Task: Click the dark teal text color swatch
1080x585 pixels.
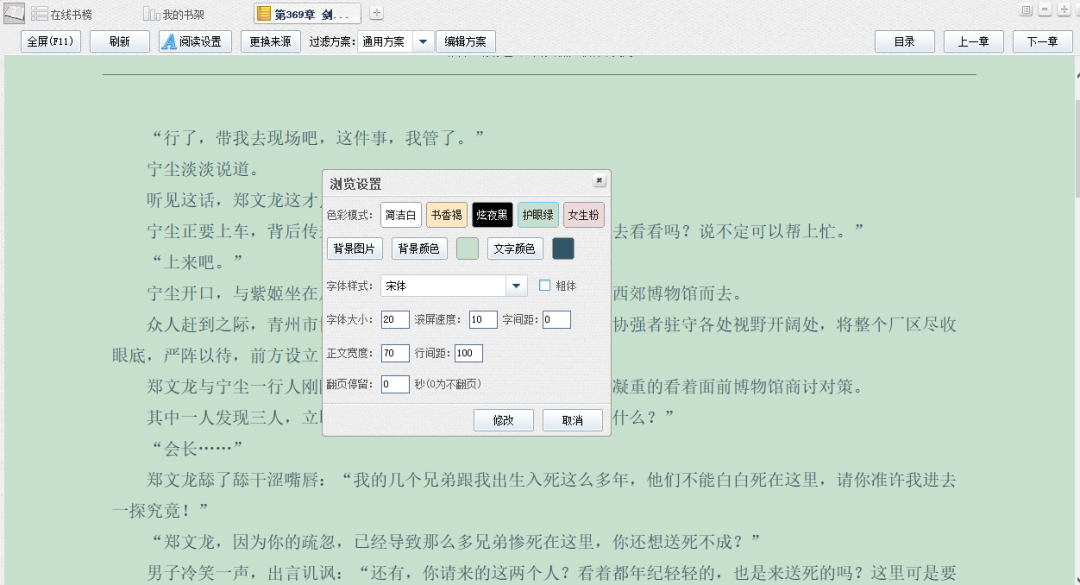Action: pyautogui.click(x=563, y=249)
